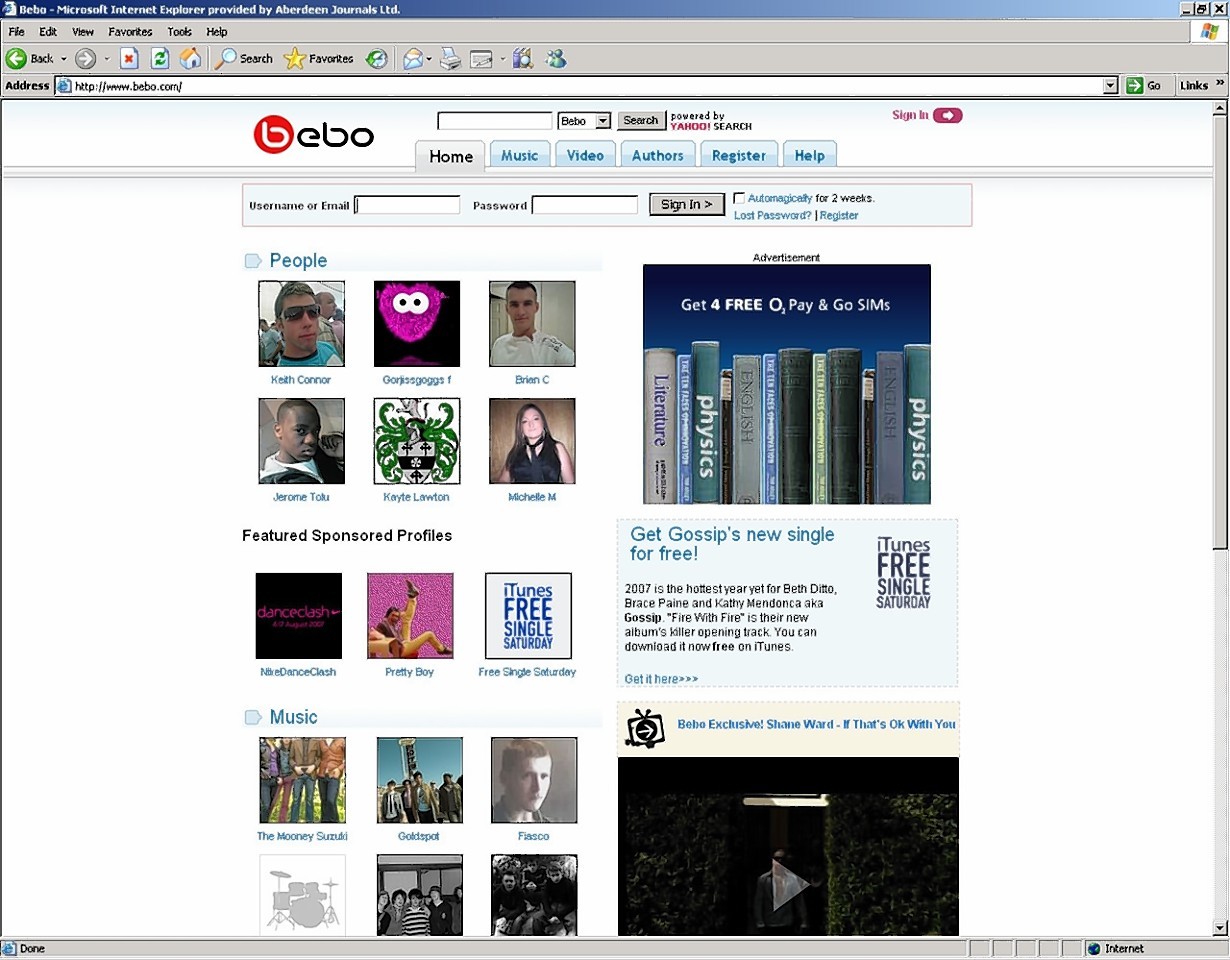Click the Research books icon
This screenshot has width=1230, height=960.
pyautogui.click(x=523, y=59)
